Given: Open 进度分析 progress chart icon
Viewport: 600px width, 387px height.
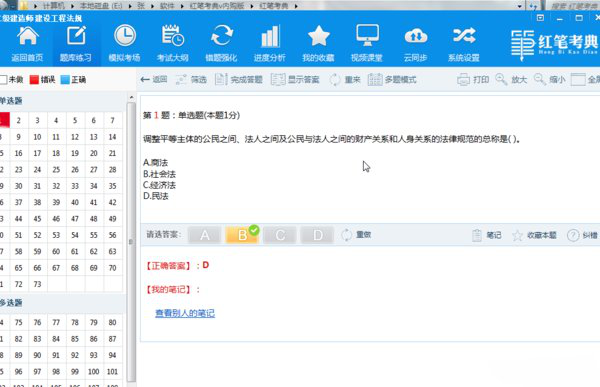Looking at the screenshot, I should 270,36.
